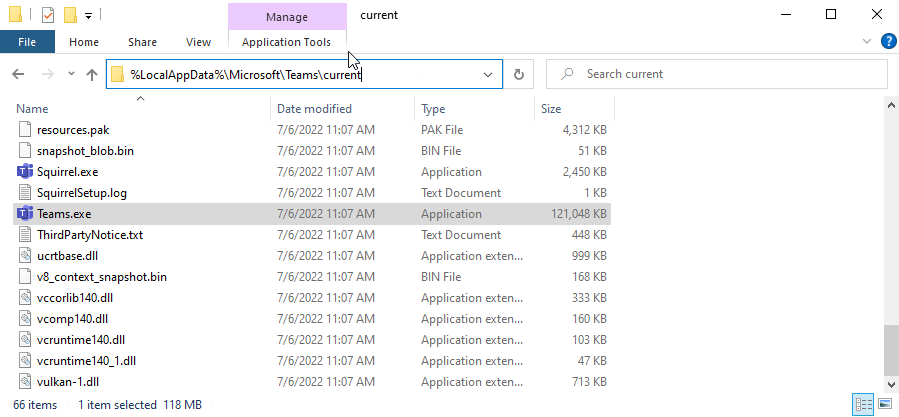Expand the ribbon with the chevron
This screenshot has height=417, width=899.
tap(866, 41)
